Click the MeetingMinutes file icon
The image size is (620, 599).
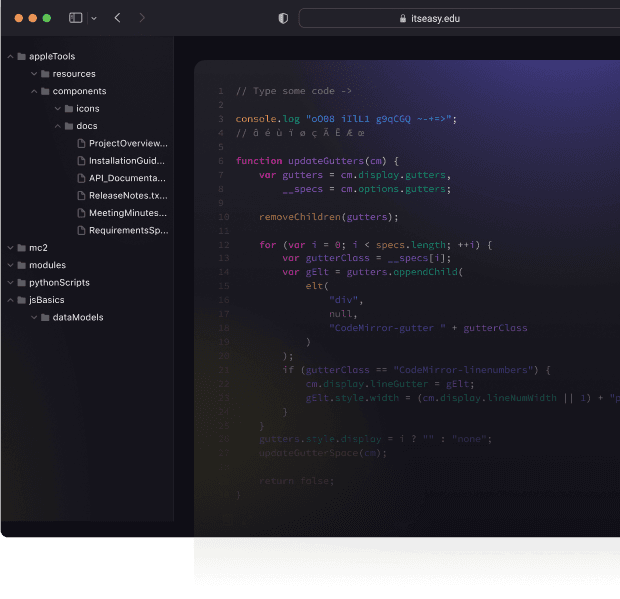pos(81,213)
